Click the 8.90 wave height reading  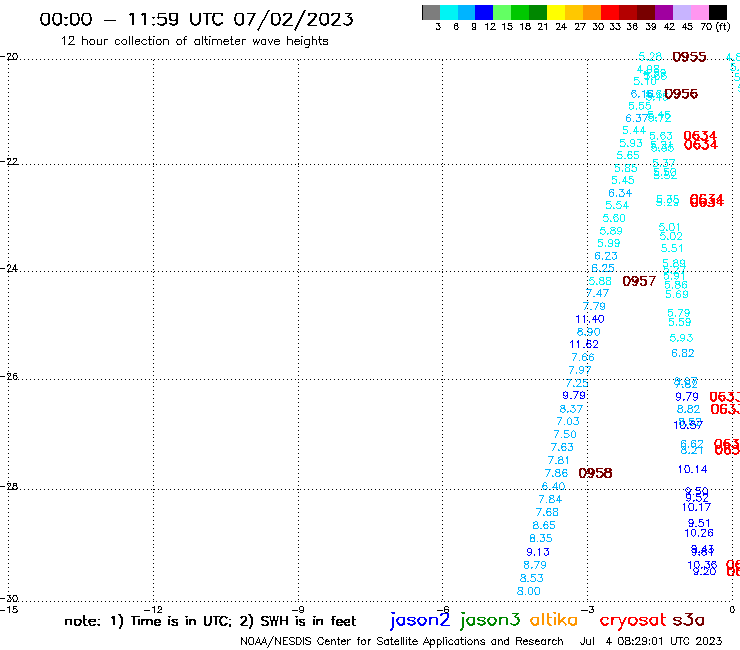click(x=589, y=332)
